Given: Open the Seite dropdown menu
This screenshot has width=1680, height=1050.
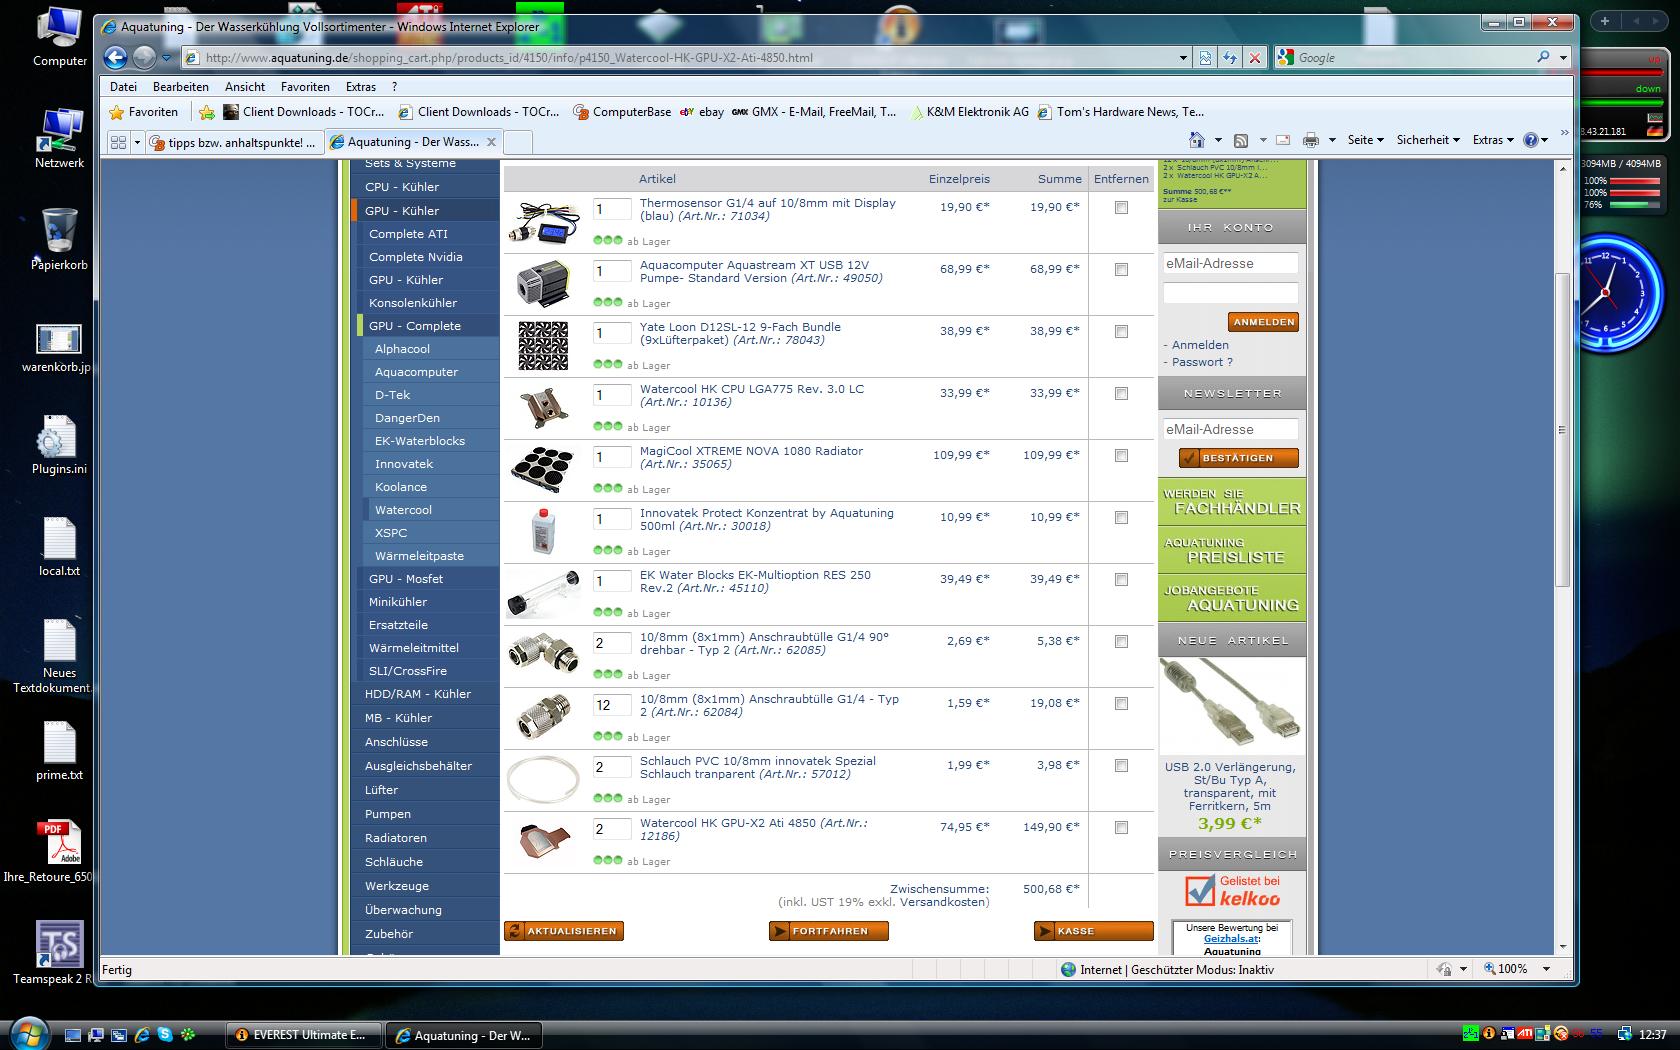Looking at the screenshot, I should click(x=1366, y=140).
